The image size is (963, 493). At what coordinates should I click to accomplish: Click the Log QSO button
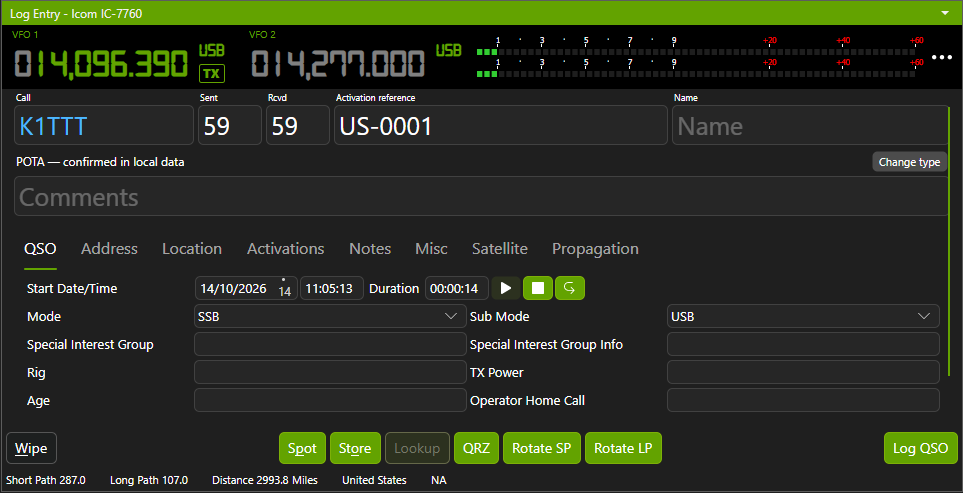921,448
